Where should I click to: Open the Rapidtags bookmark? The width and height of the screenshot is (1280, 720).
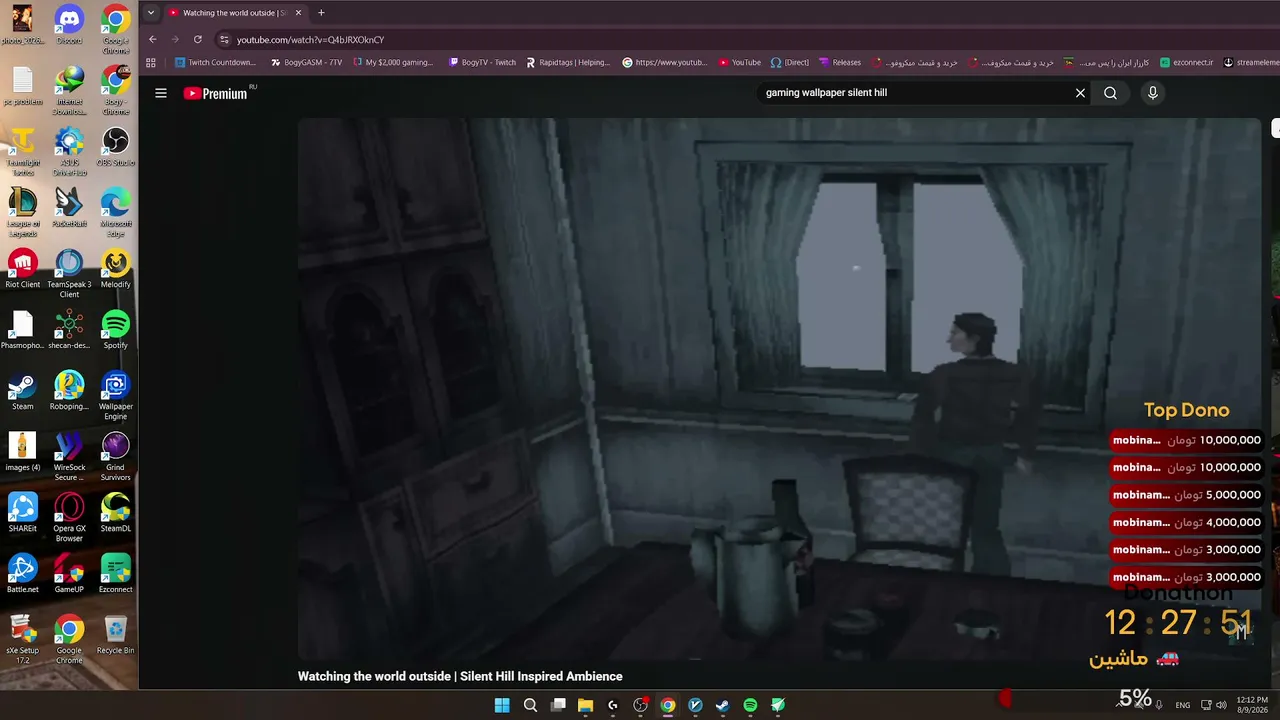tap(568, 62)
